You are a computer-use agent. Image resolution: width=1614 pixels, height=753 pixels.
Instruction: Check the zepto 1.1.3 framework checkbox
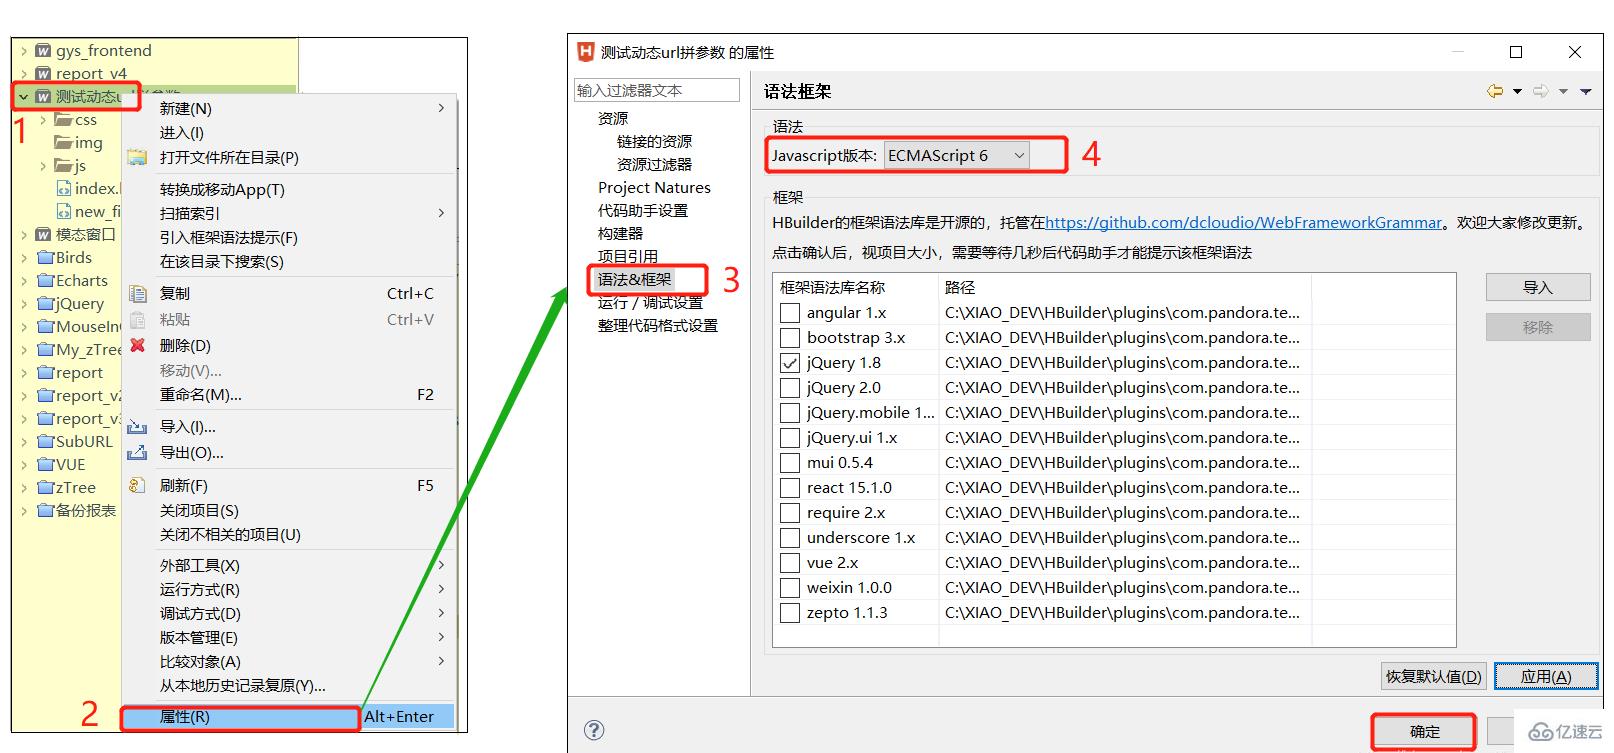pos(790,613)
